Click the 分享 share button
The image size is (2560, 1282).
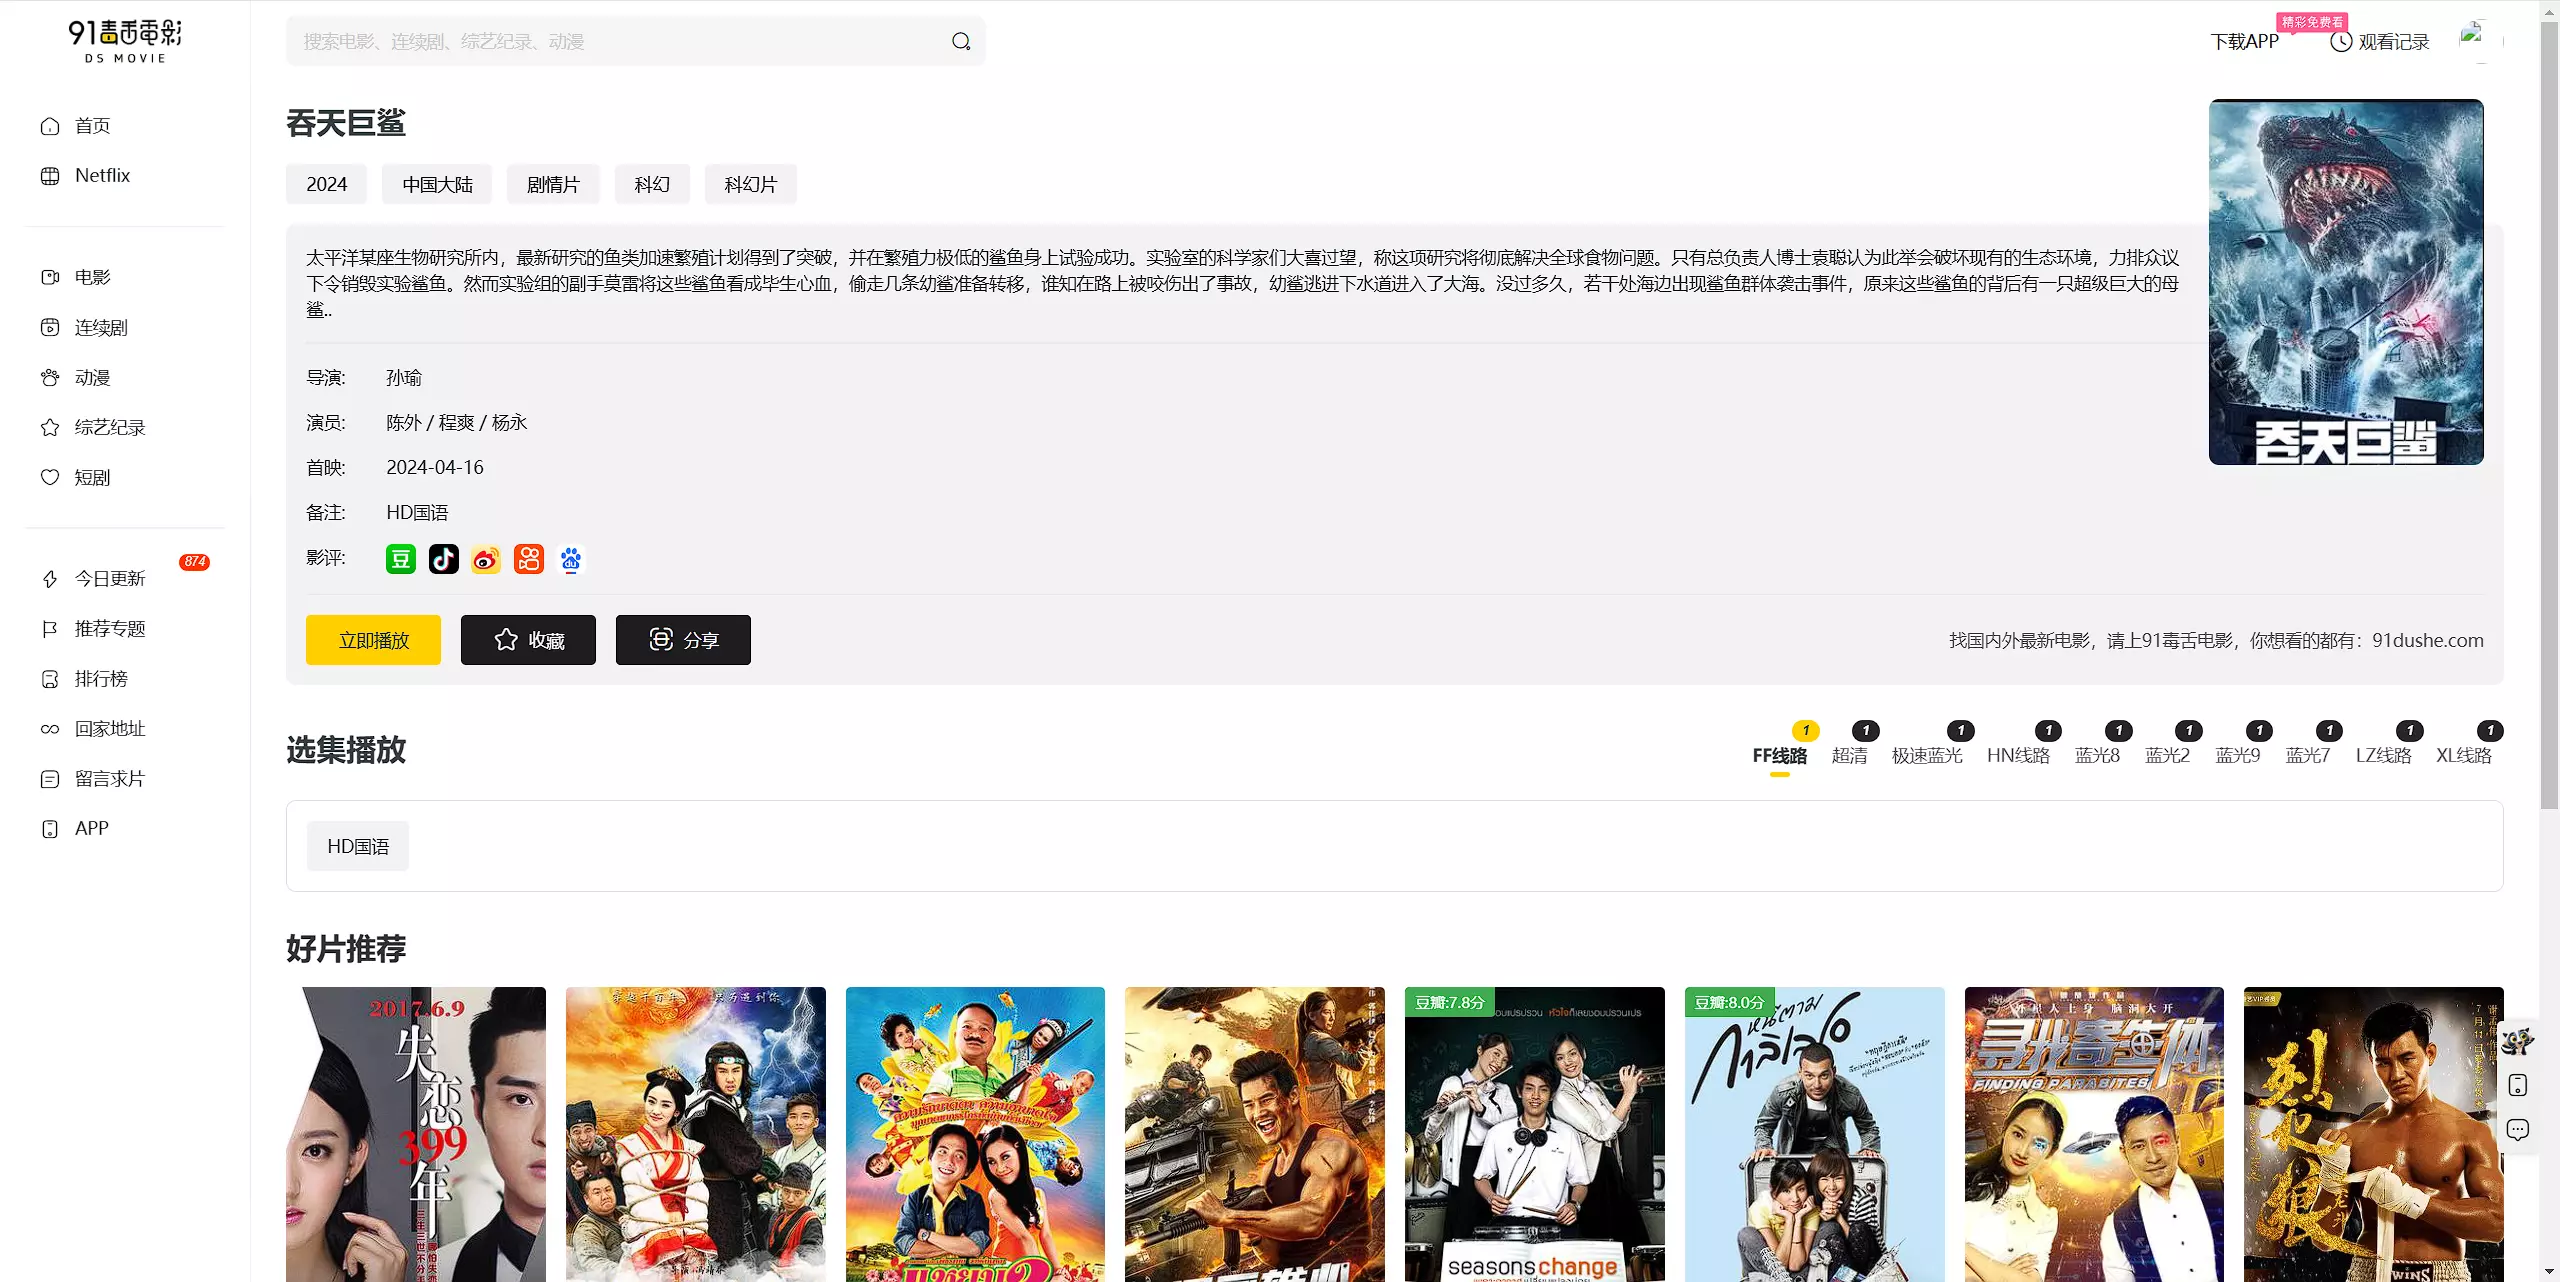click(683, 640)
